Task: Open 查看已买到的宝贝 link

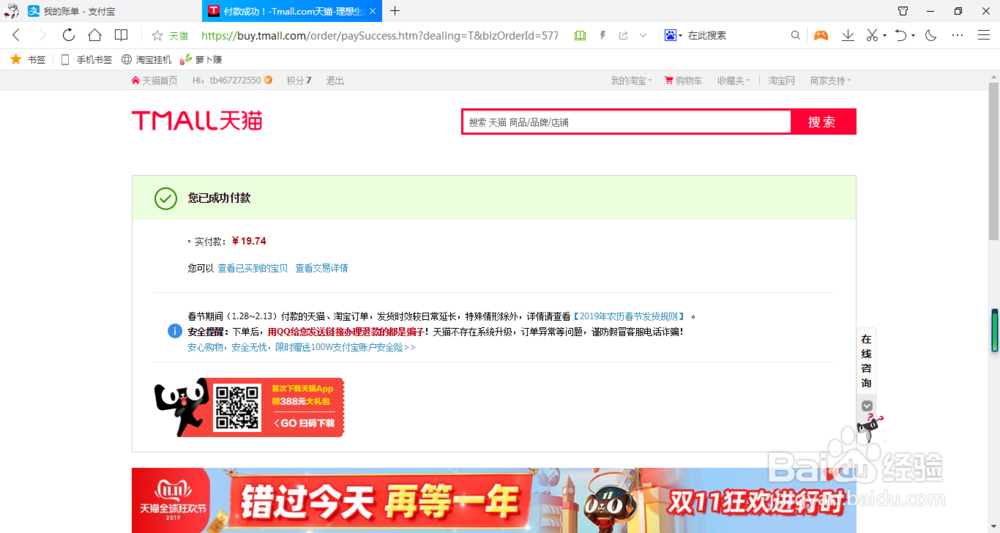Action: 253,268
